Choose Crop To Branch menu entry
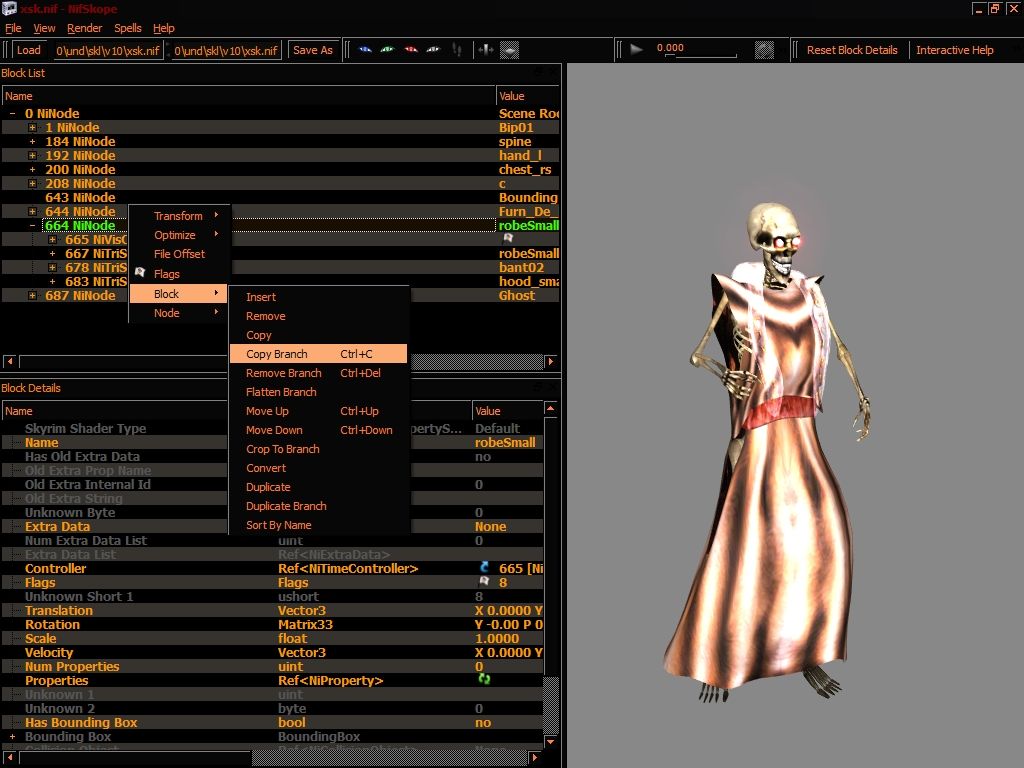Screen dimensions: 1024x768 pos(318,449)
